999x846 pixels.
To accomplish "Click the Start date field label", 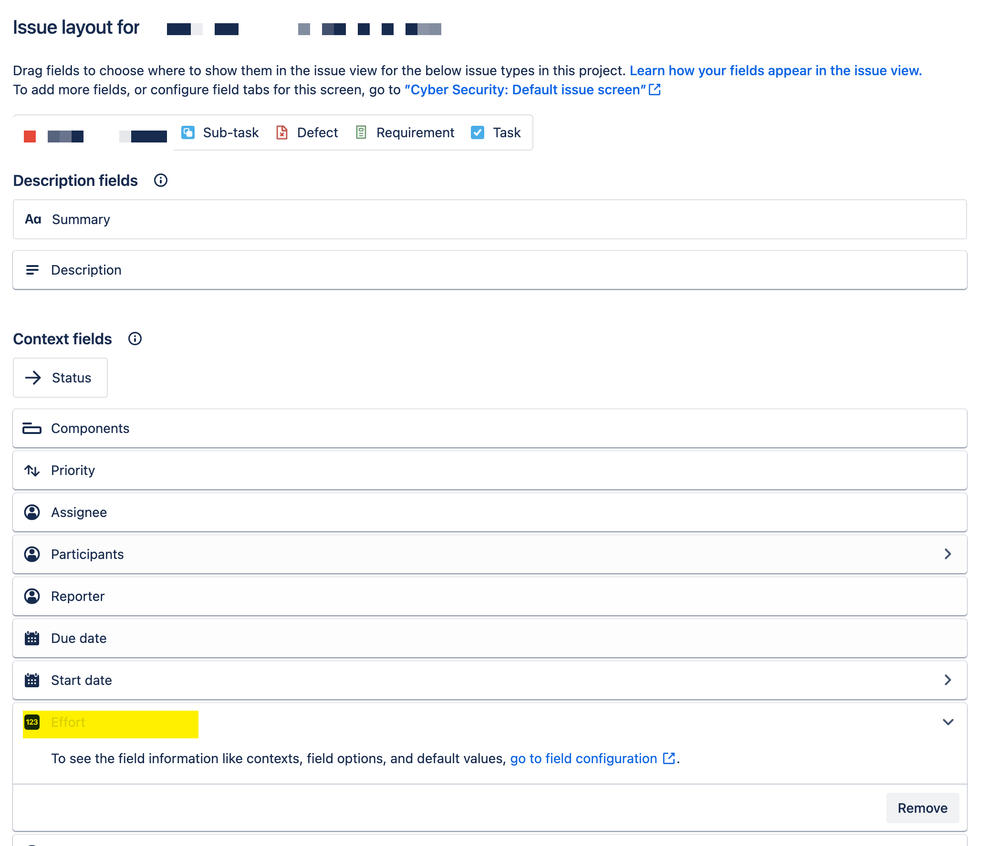I will pyautogui.click(x=82, y=680).
